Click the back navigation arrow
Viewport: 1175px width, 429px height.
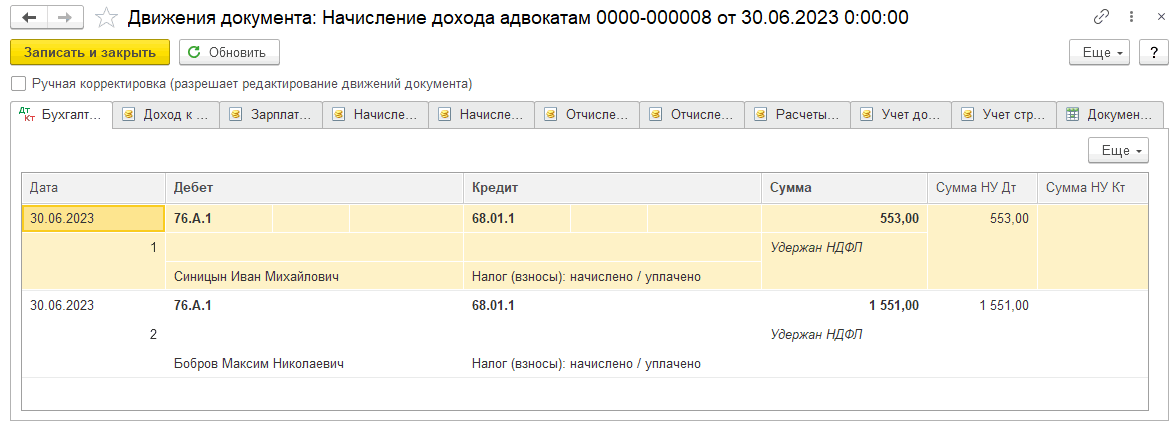[x=29, y=18]
